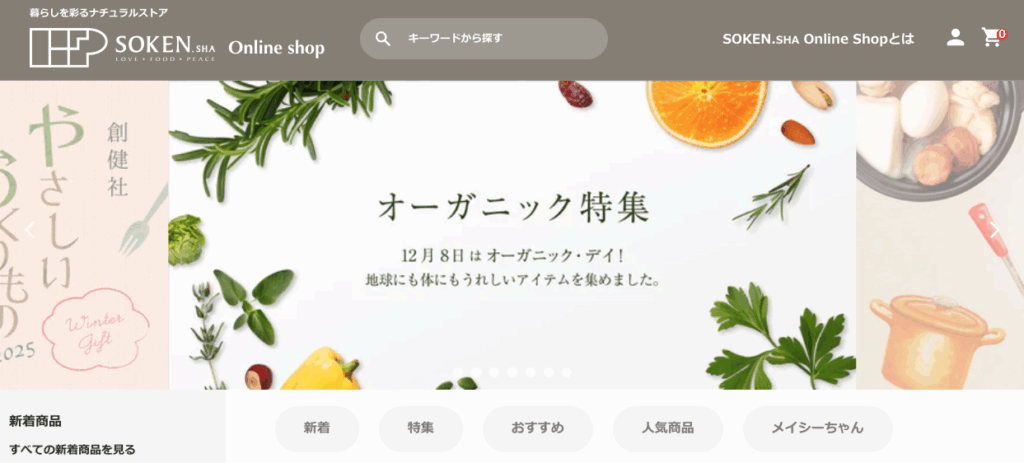
Task: Open すべての新着商品を見る link
Action: click(x=72, y=449)
